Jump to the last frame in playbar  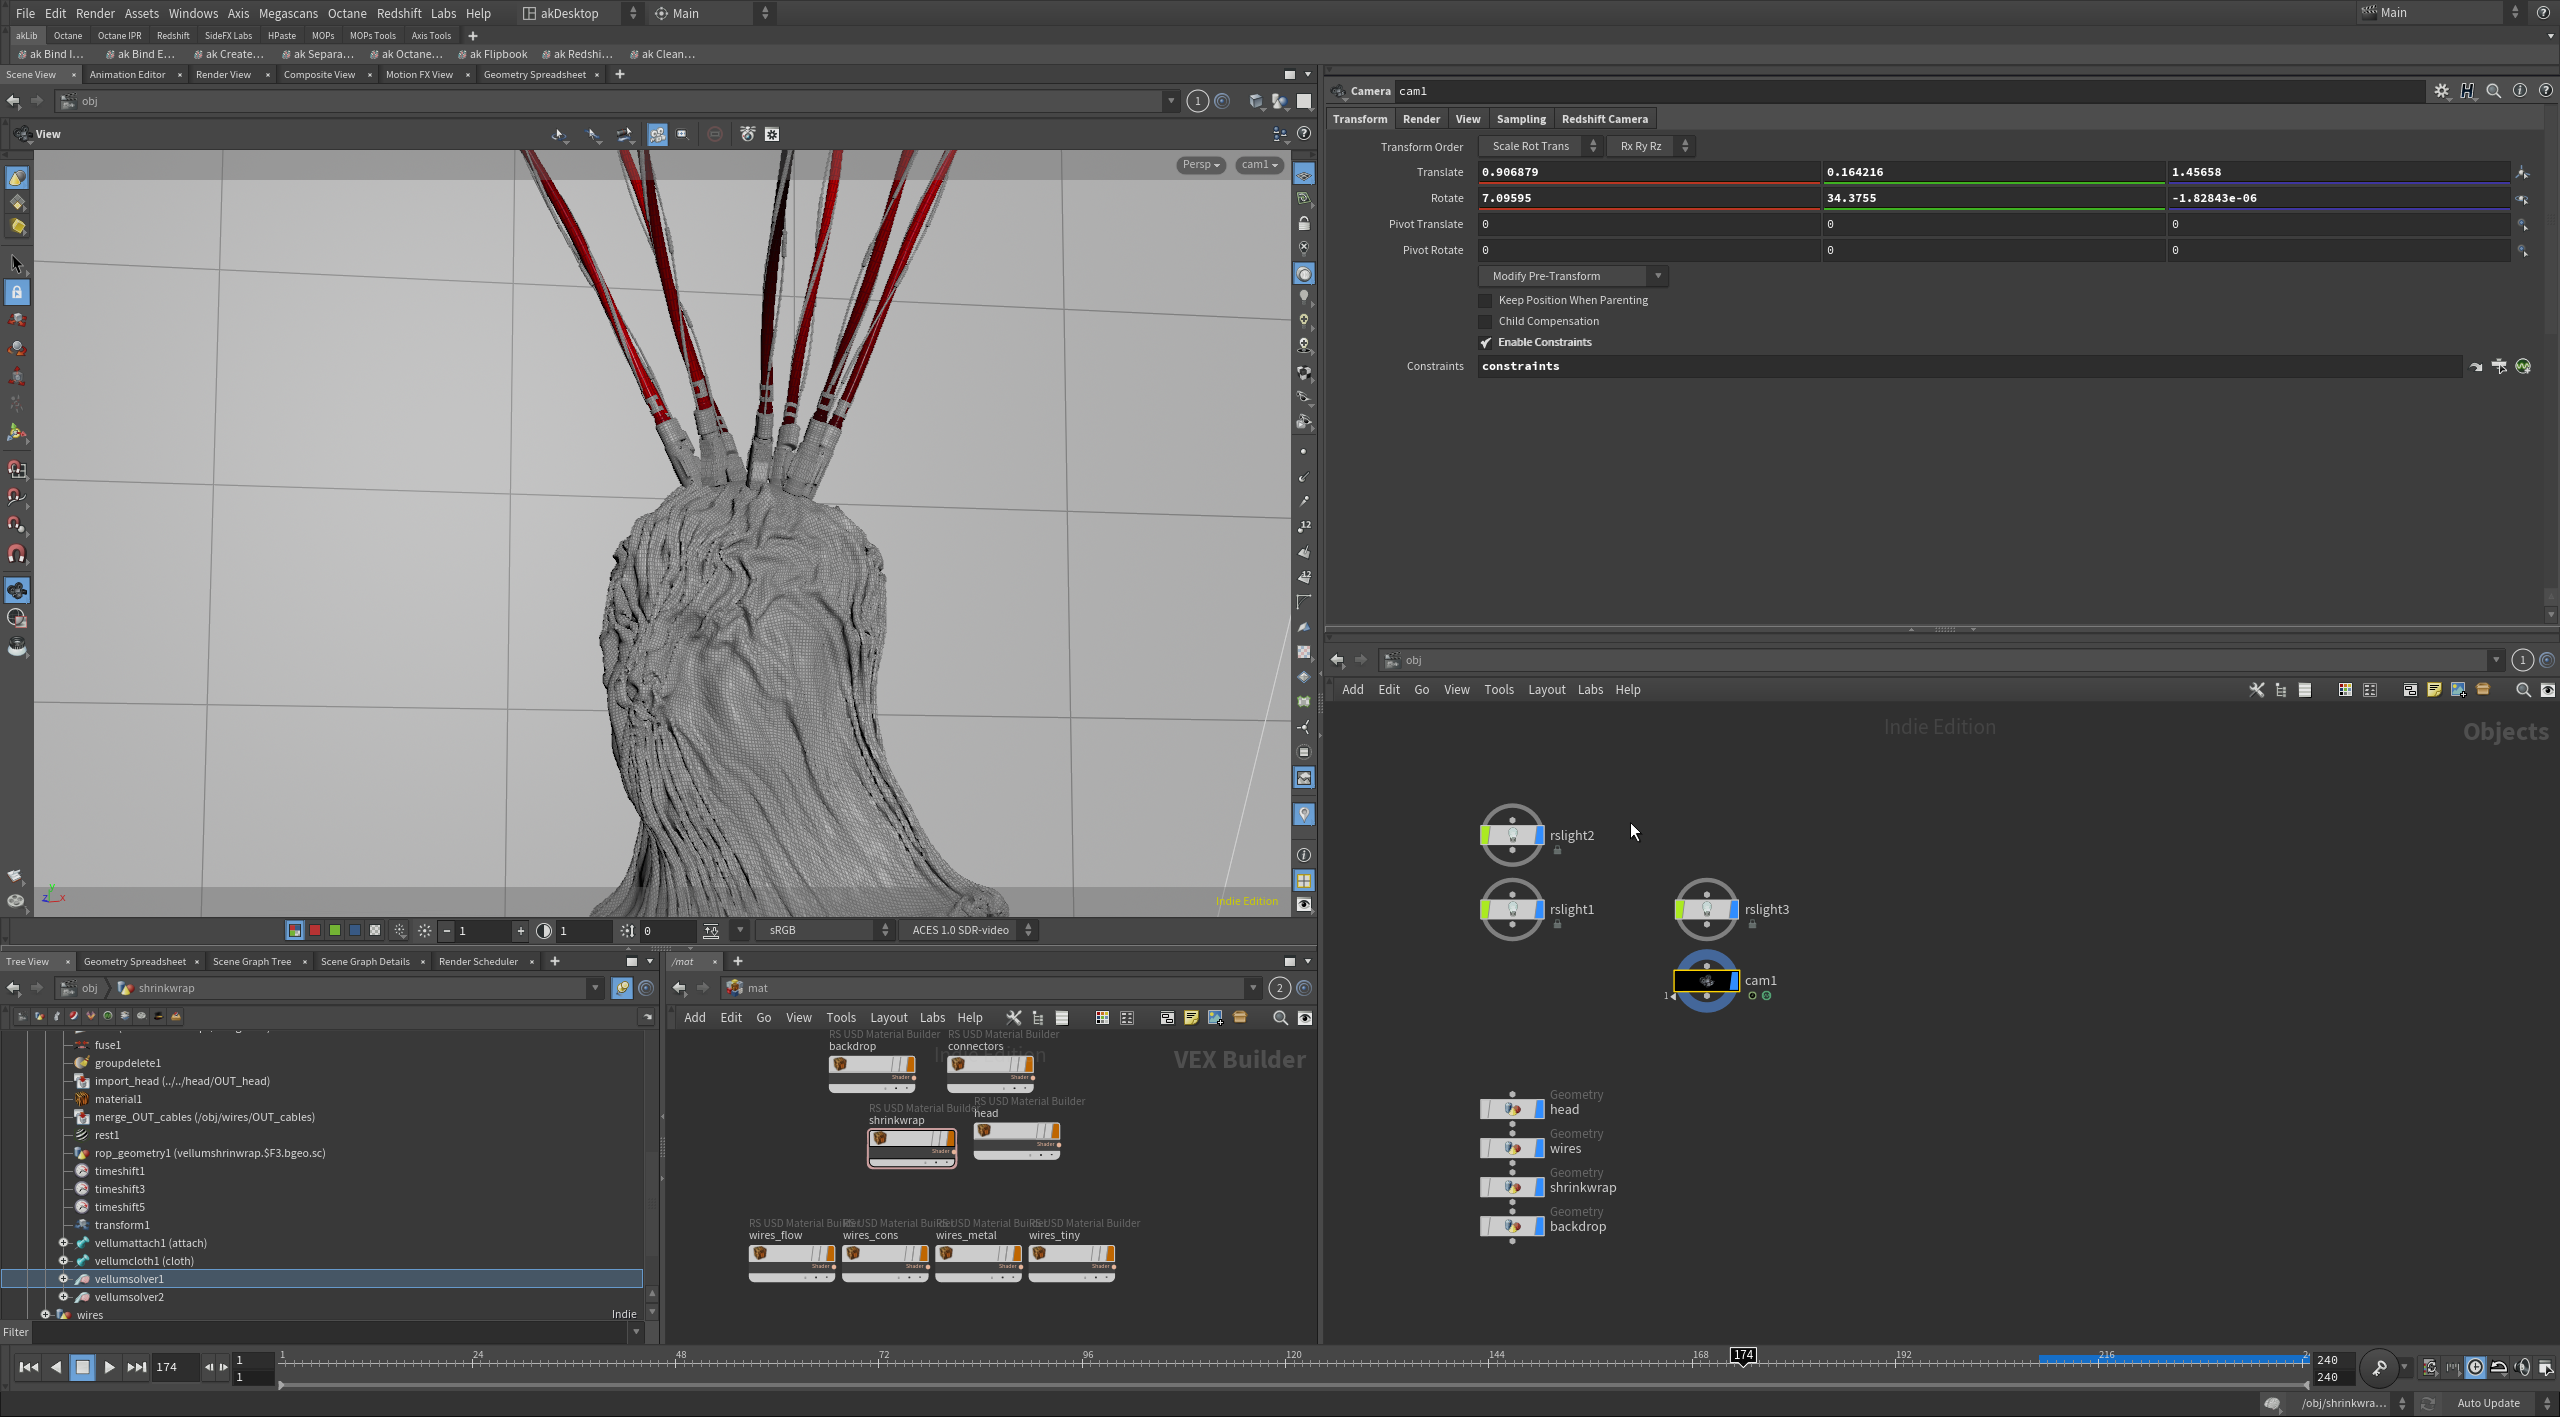136,1367
